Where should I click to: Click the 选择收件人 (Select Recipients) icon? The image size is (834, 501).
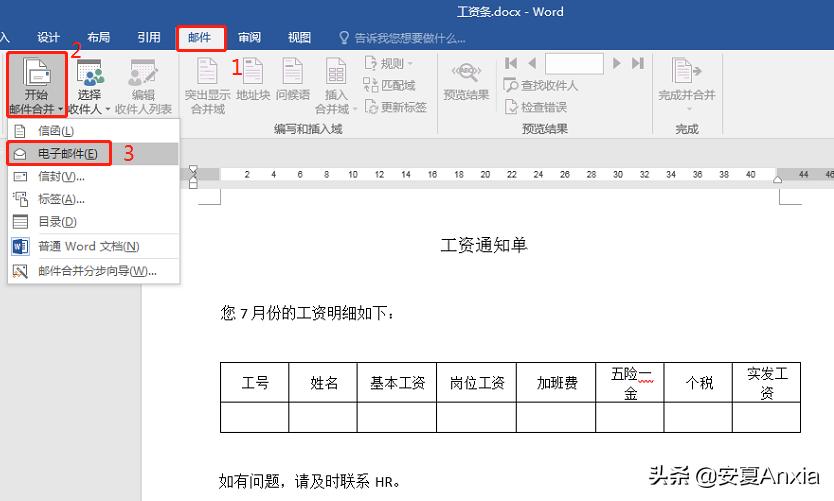point(89,73)
